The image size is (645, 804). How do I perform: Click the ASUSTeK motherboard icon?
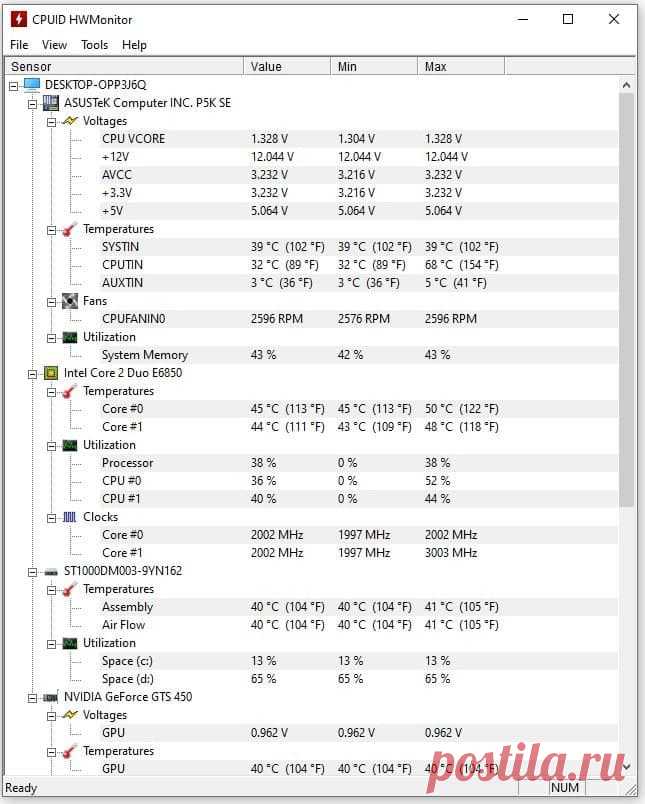tap(51, 103)
